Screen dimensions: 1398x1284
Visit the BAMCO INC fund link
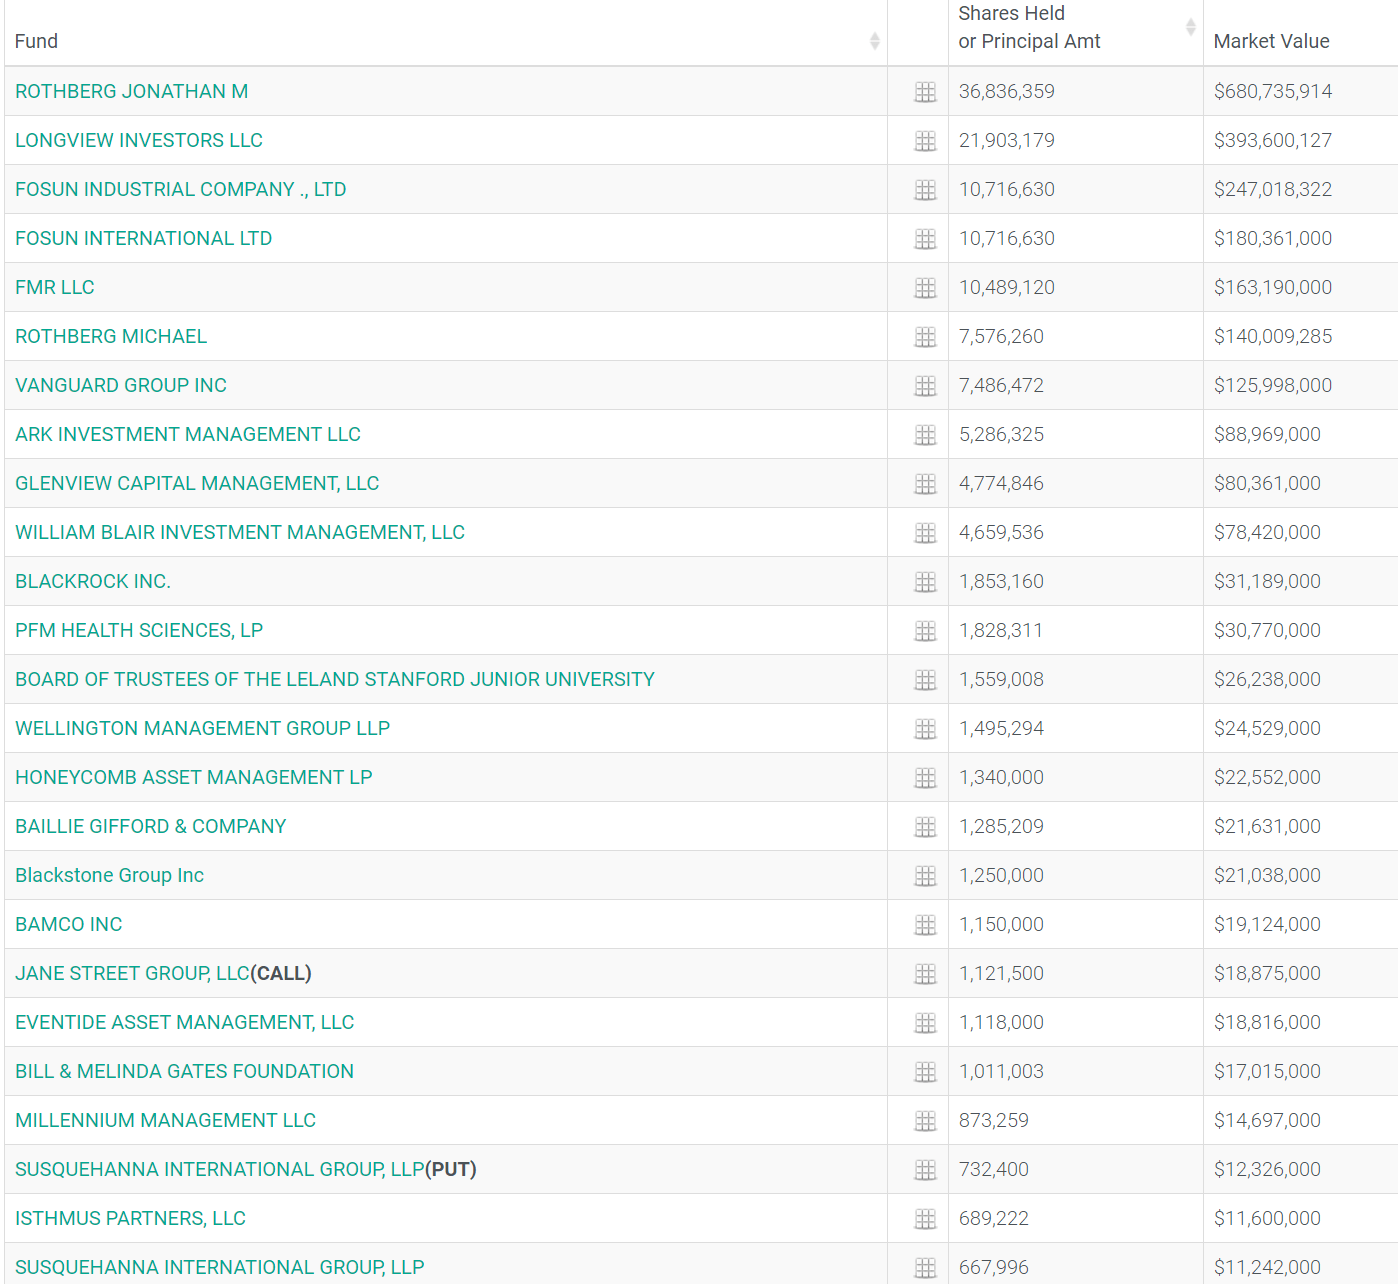pyautogui.click(x=69, y=924)
